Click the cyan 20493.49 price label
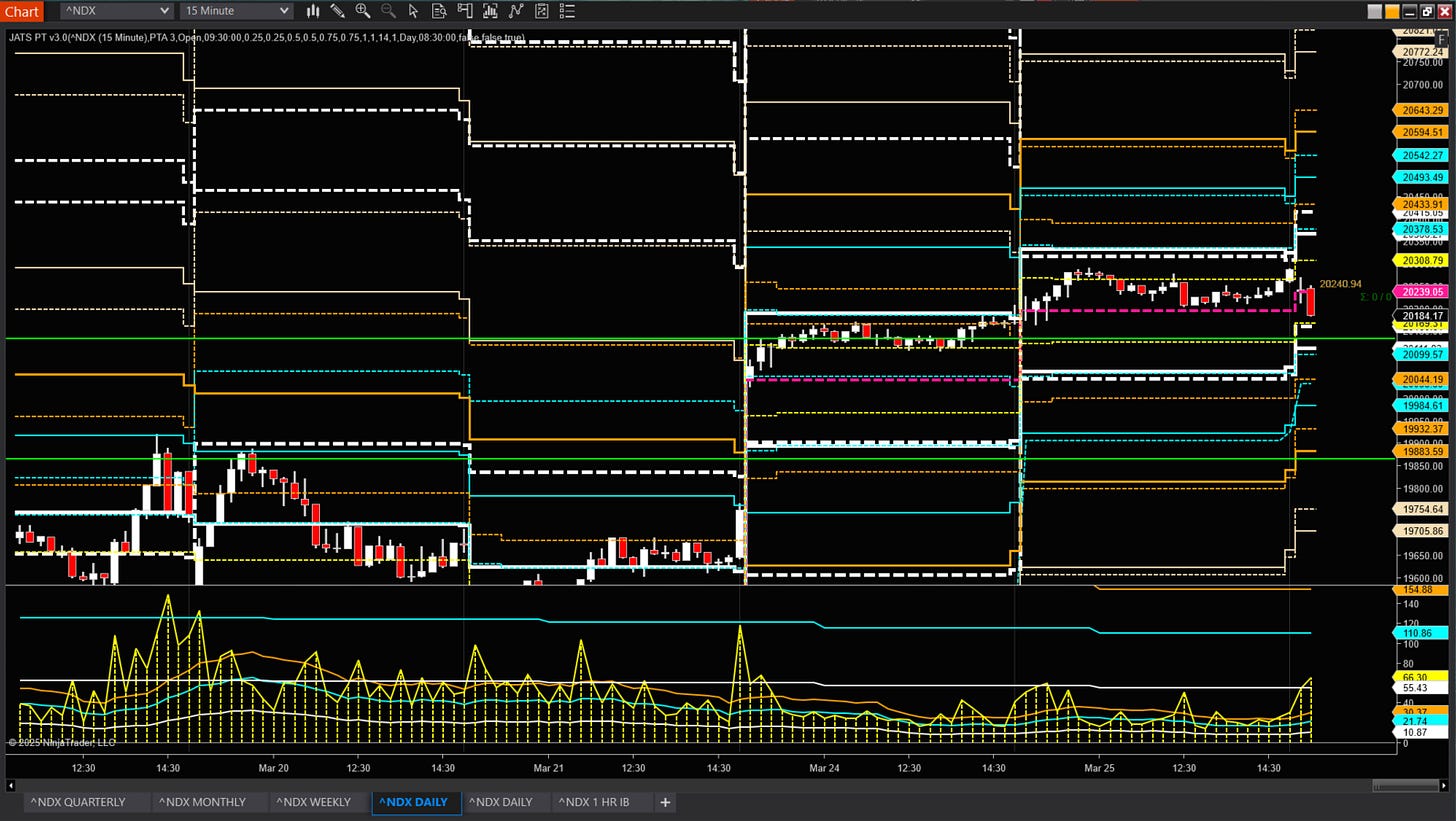1456x821 pixels. pyautogui.click(x=1421, y=177)
